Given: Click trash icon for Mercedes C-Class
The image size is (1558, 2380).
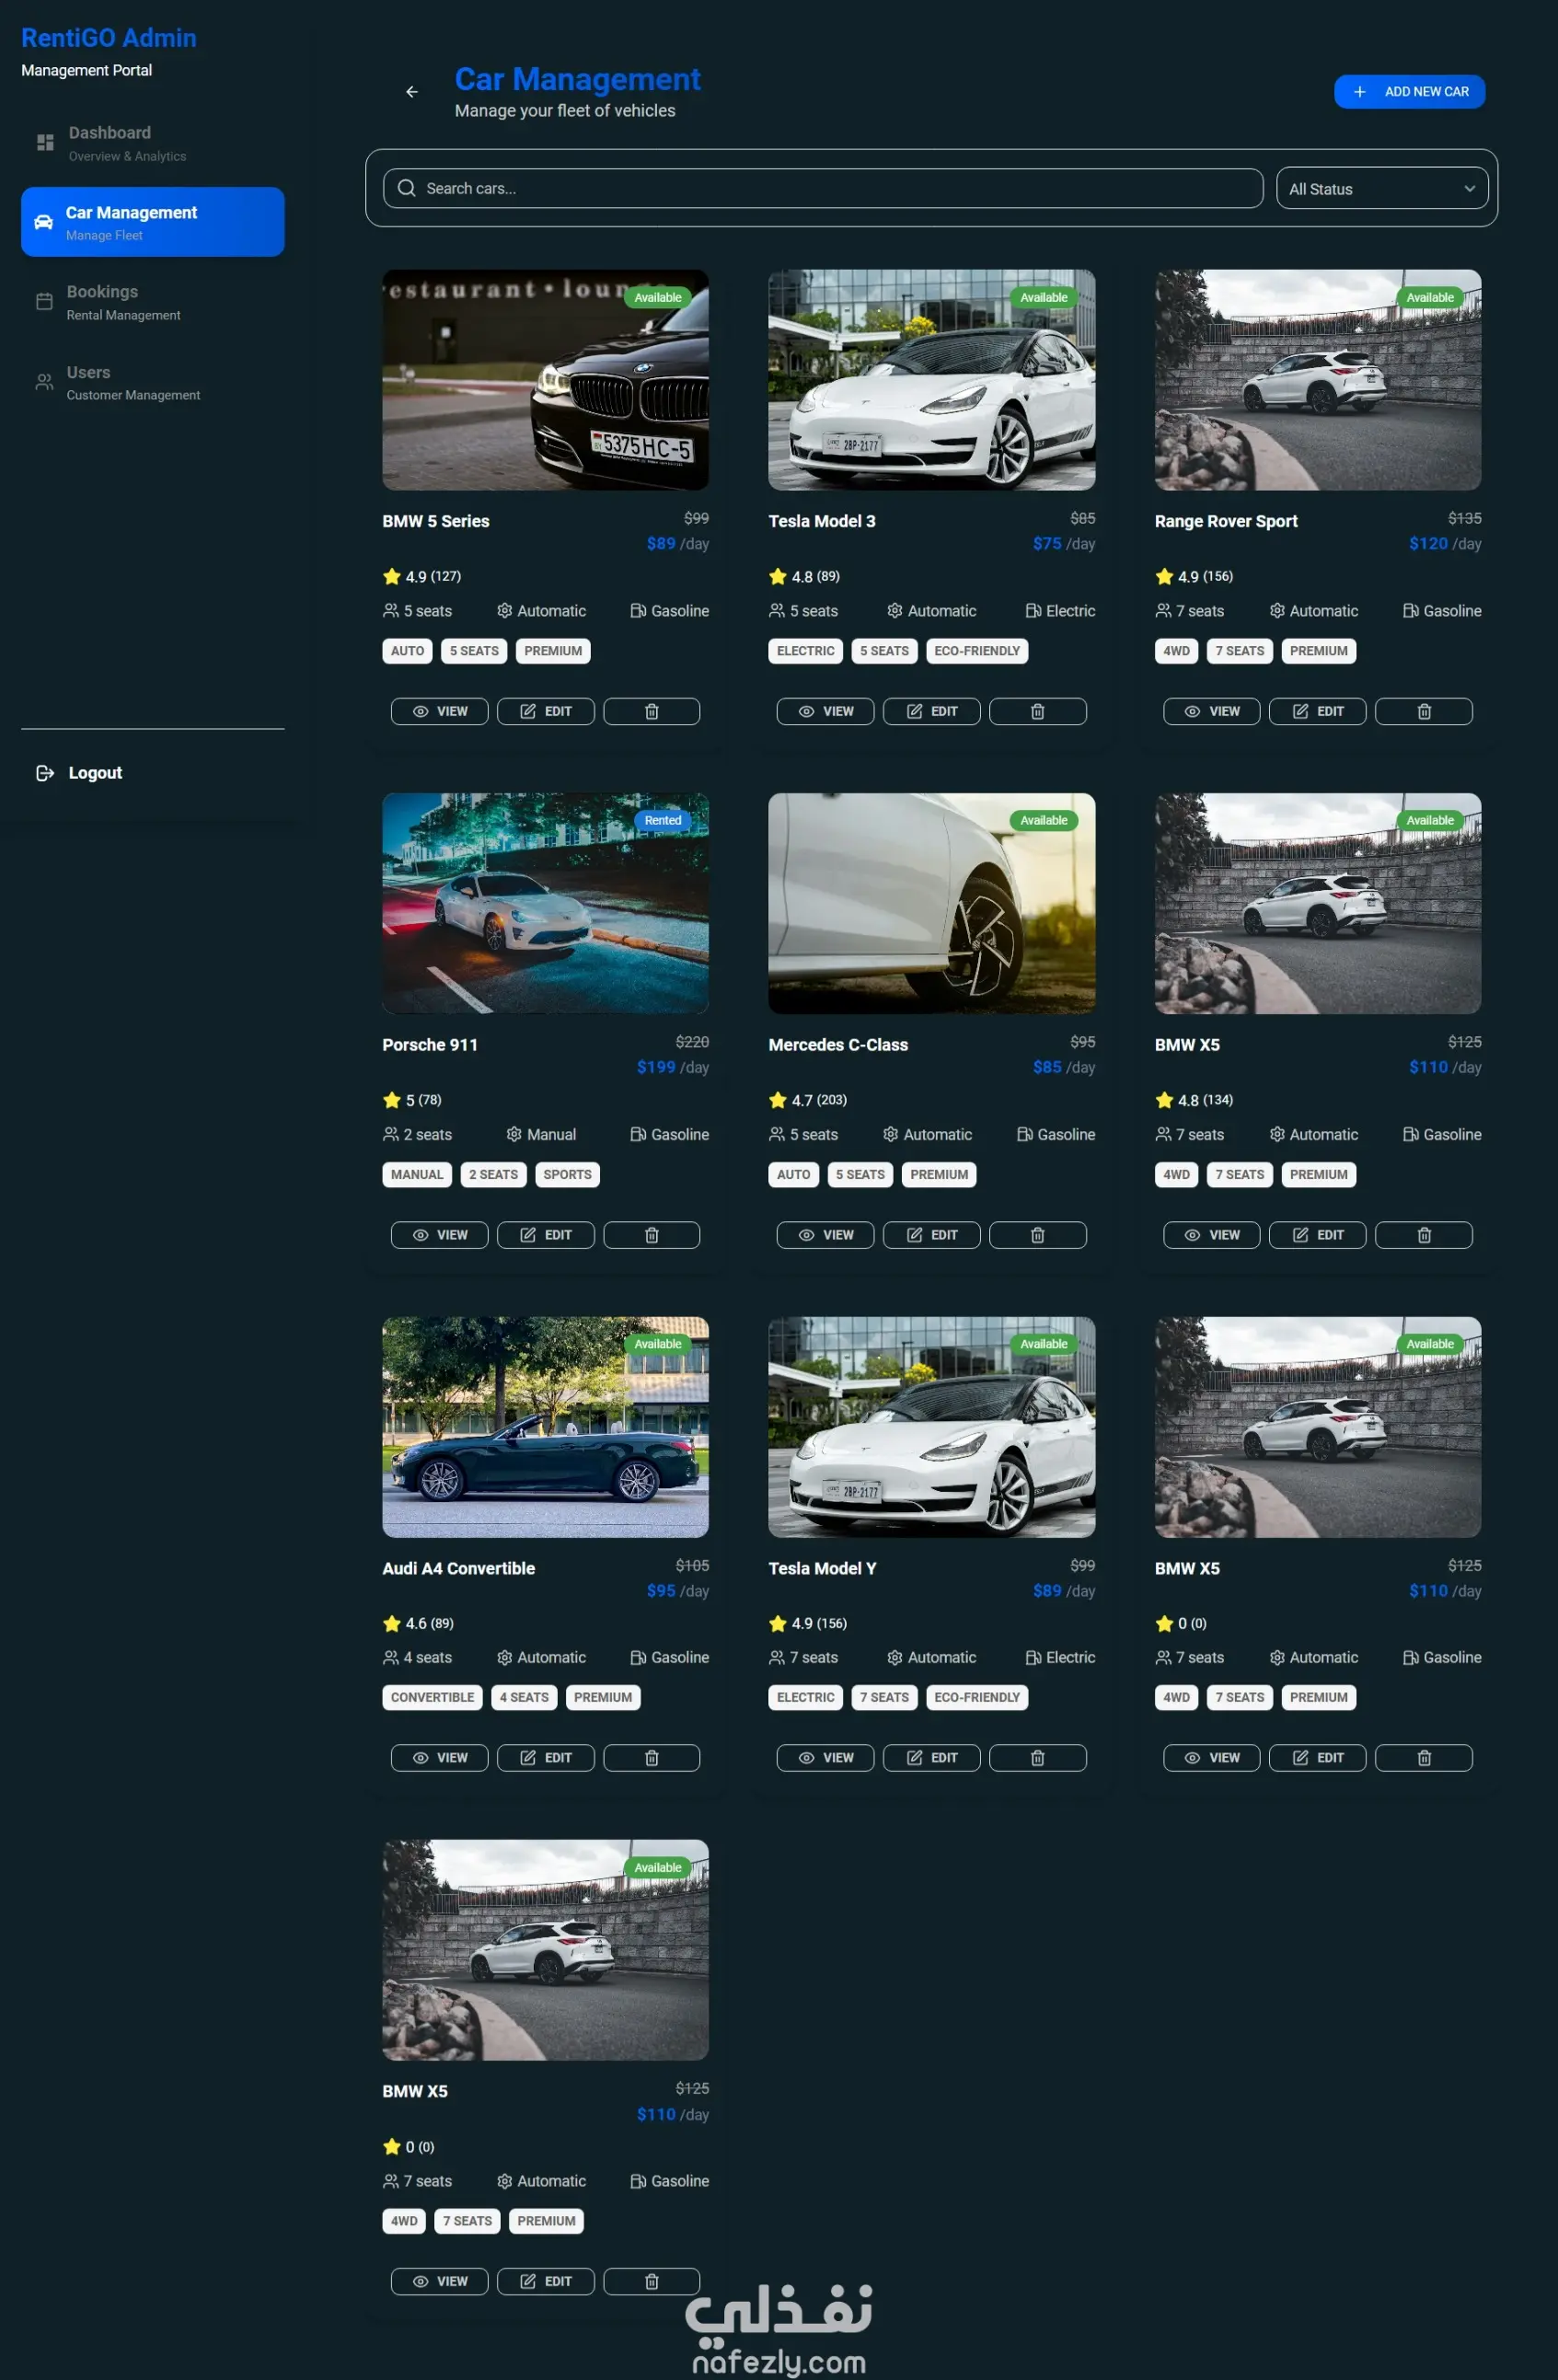Looking at the screenshot, I should click(1037, 1235).
